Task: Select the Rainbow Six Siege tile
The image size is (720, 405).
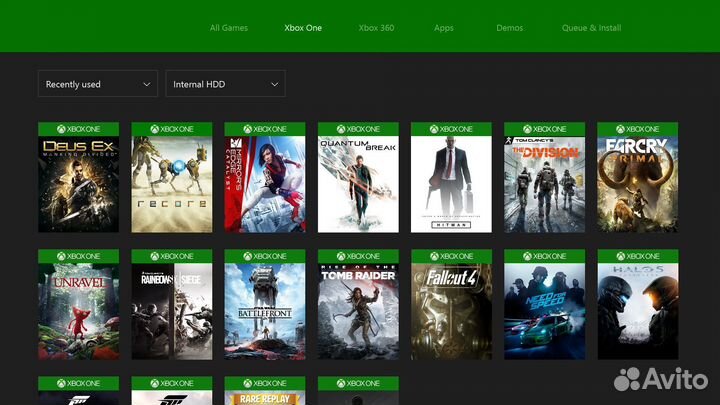Action: coord(172,304)
